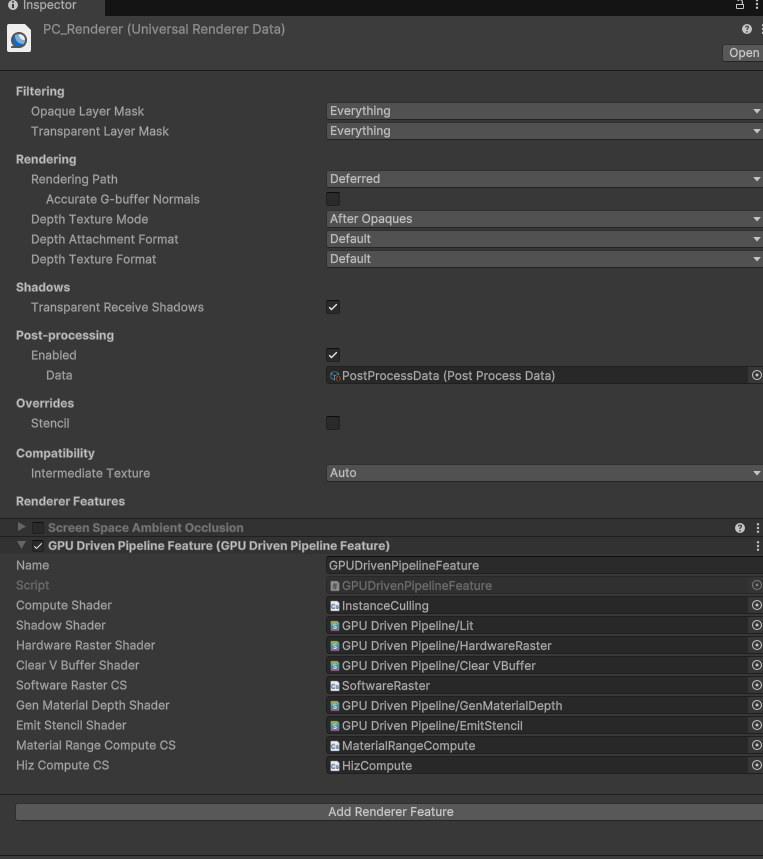Click the Open button

click(743, 53)
